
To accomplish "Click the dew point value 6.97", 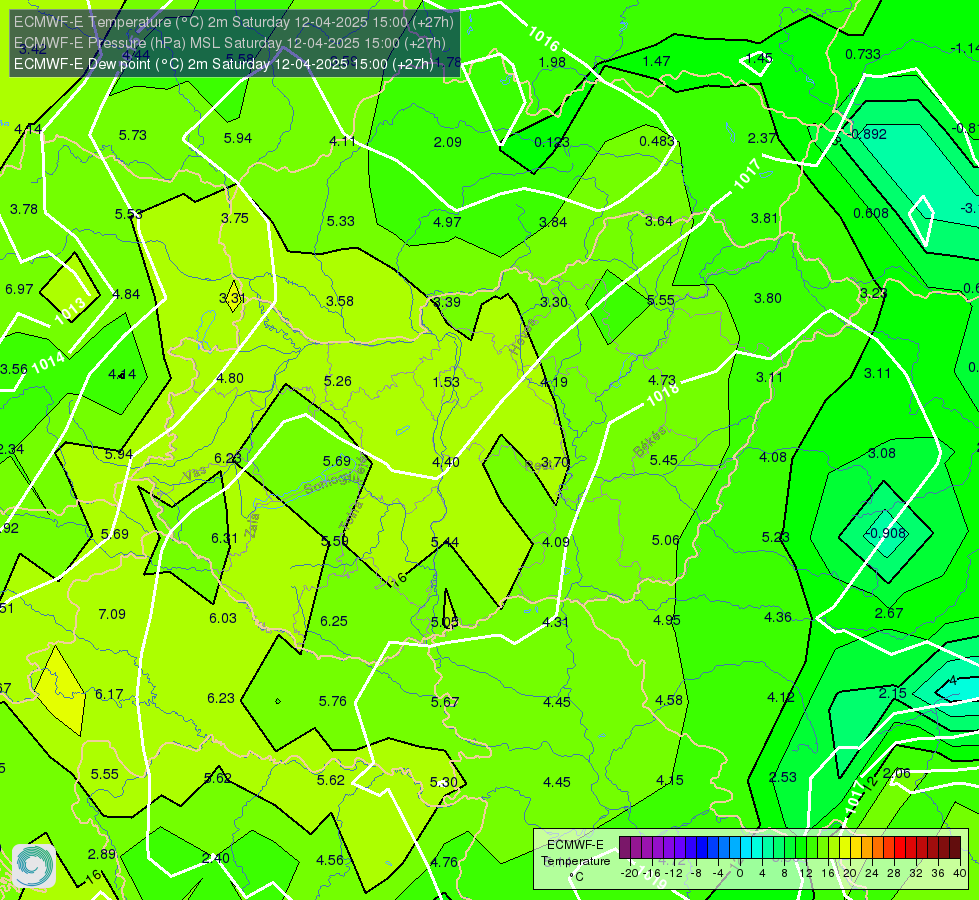I will pos(19,289).
